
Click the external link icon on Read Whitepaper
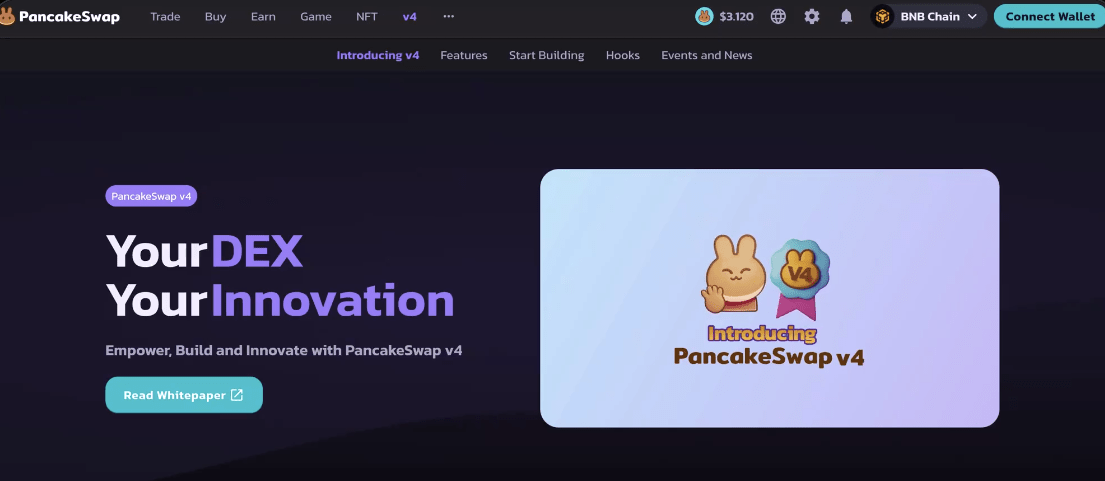click(237, 395)
